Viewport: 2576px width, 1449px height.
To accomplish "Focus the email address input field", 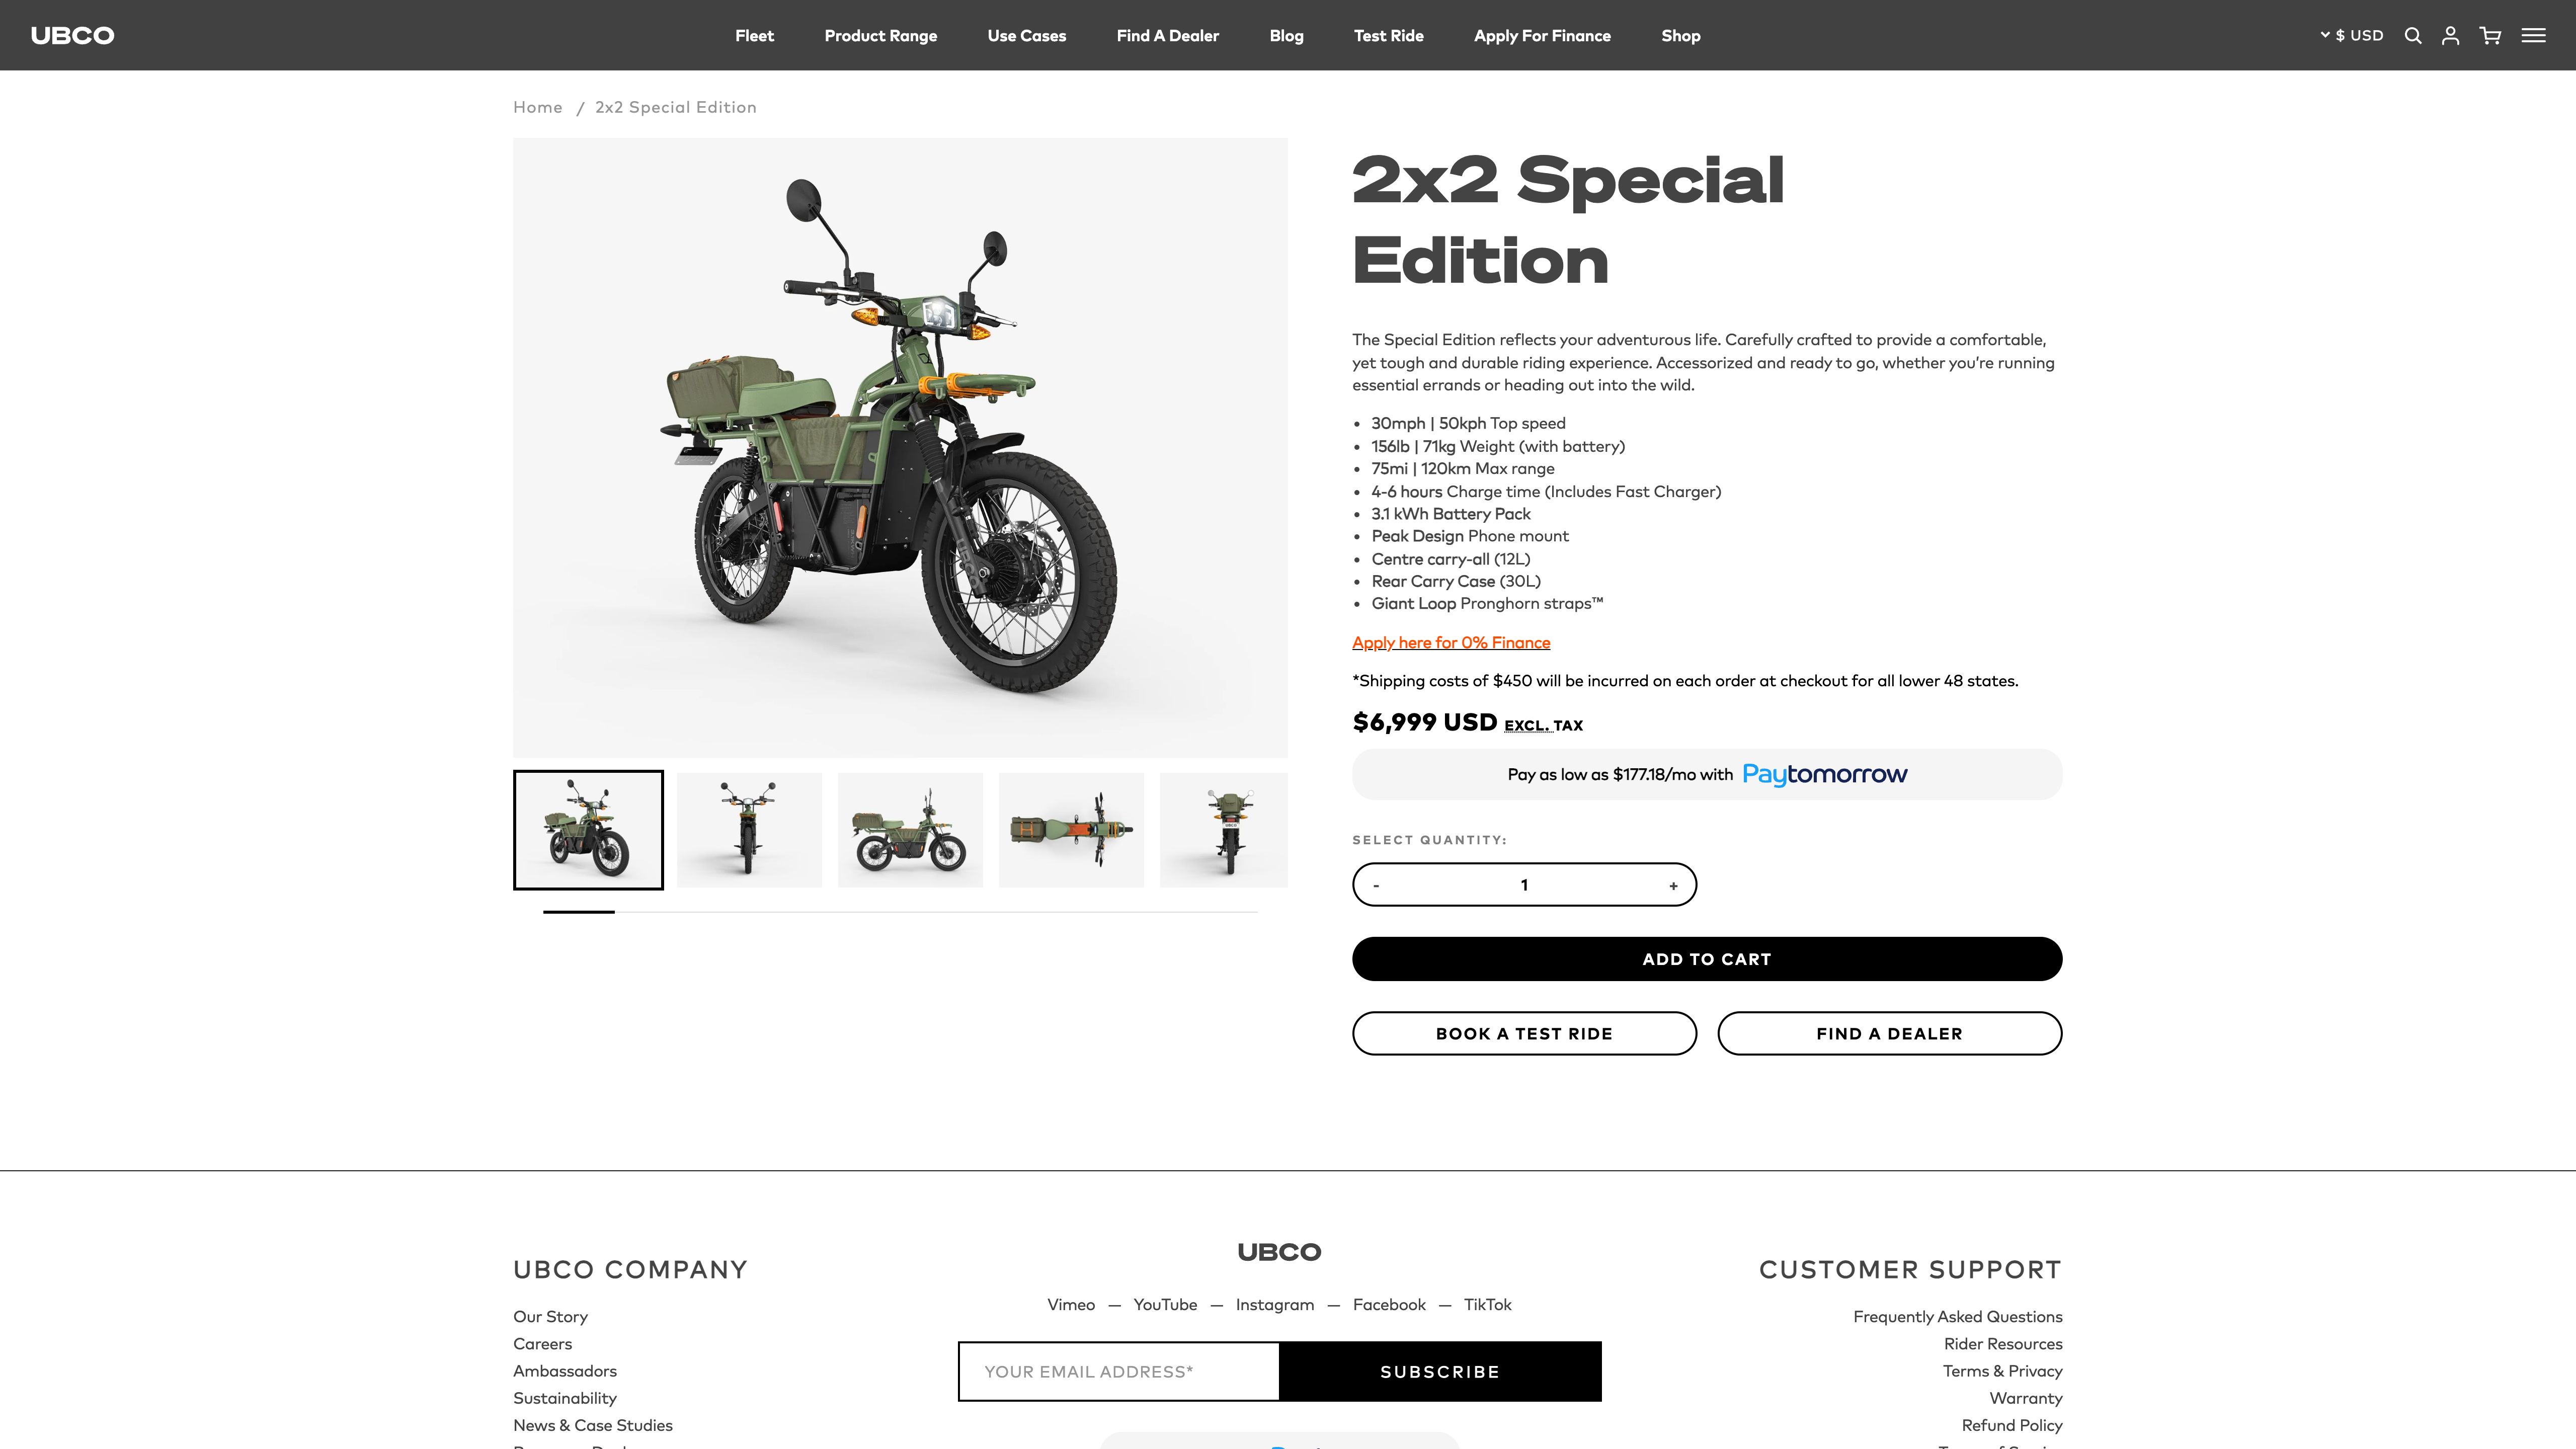I will click(x=1118, y=1372).
